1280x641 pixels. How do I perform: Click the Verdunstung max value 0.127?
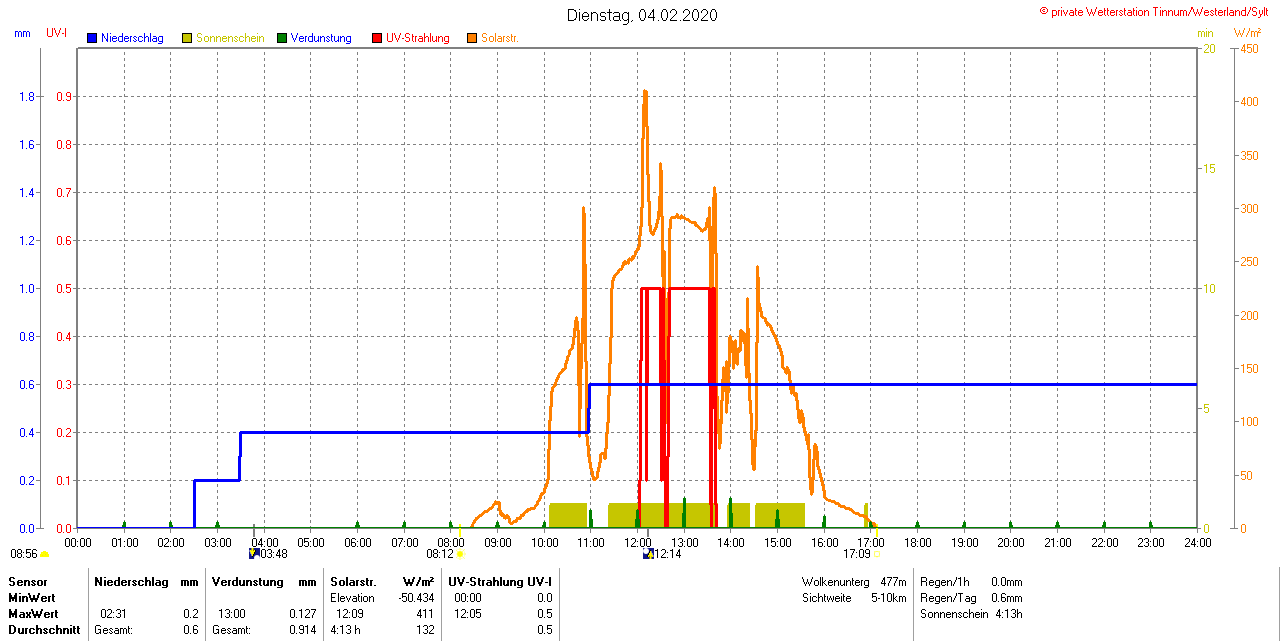[x=301, y=614]
